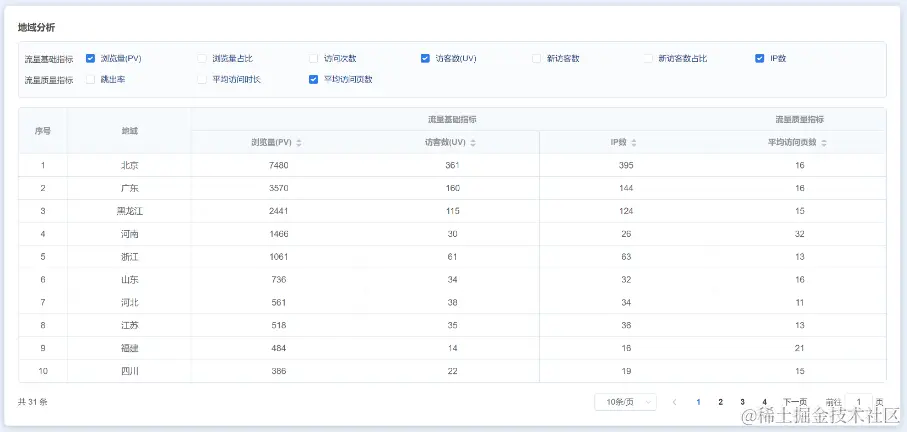Go to page 2

pos(720,402)
